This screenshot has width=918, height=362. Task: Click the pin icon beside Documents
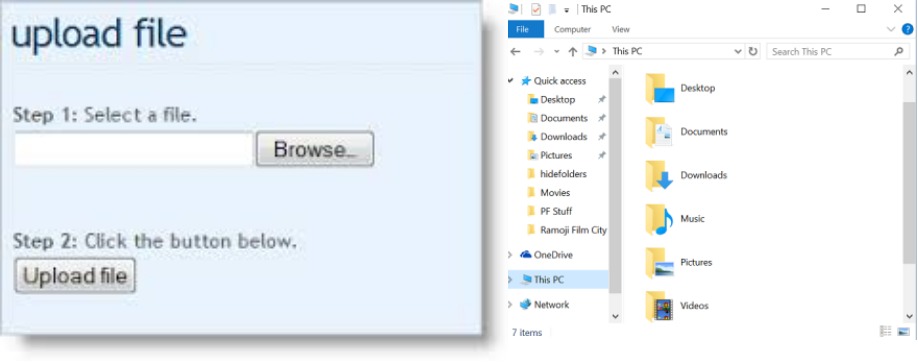coord(601,118)
